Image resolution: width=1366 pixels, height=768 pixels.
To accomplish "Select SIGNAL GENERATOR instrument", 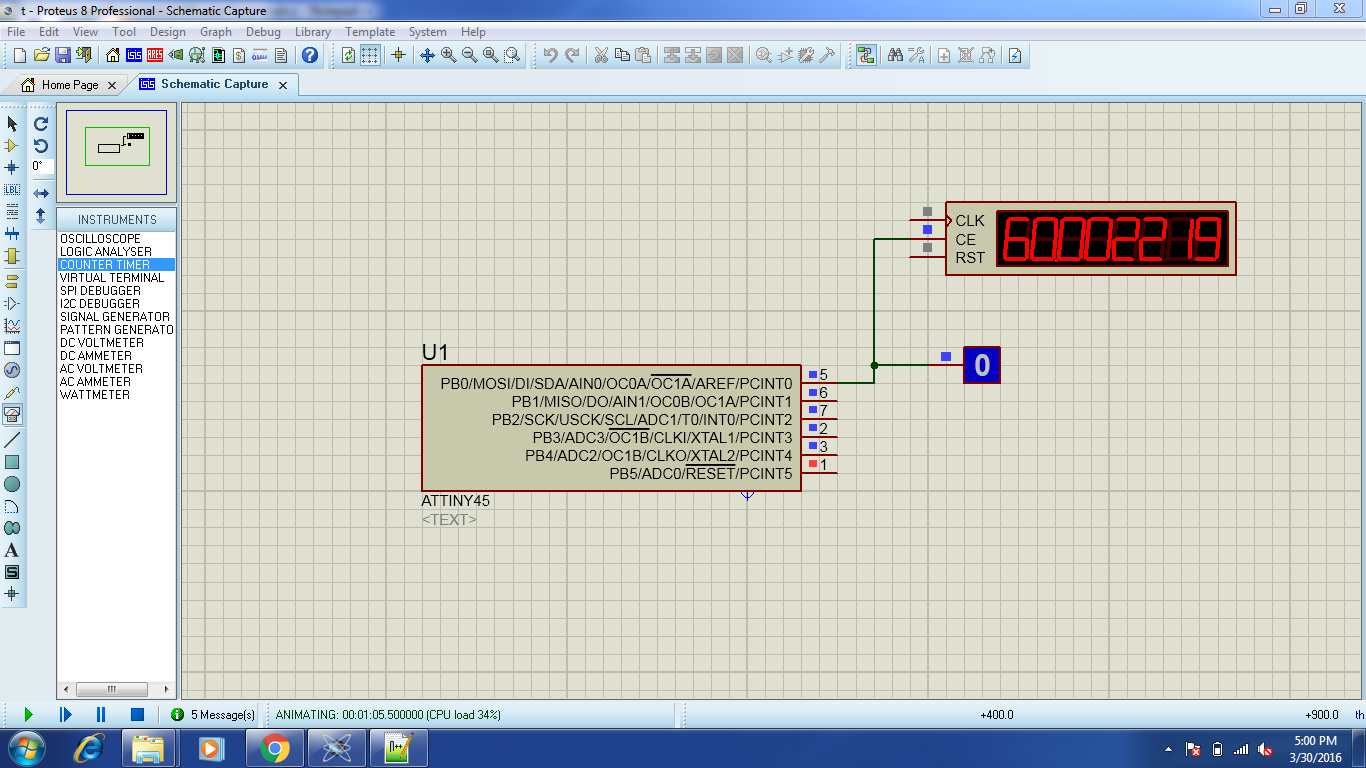I will tap(116, 317).
